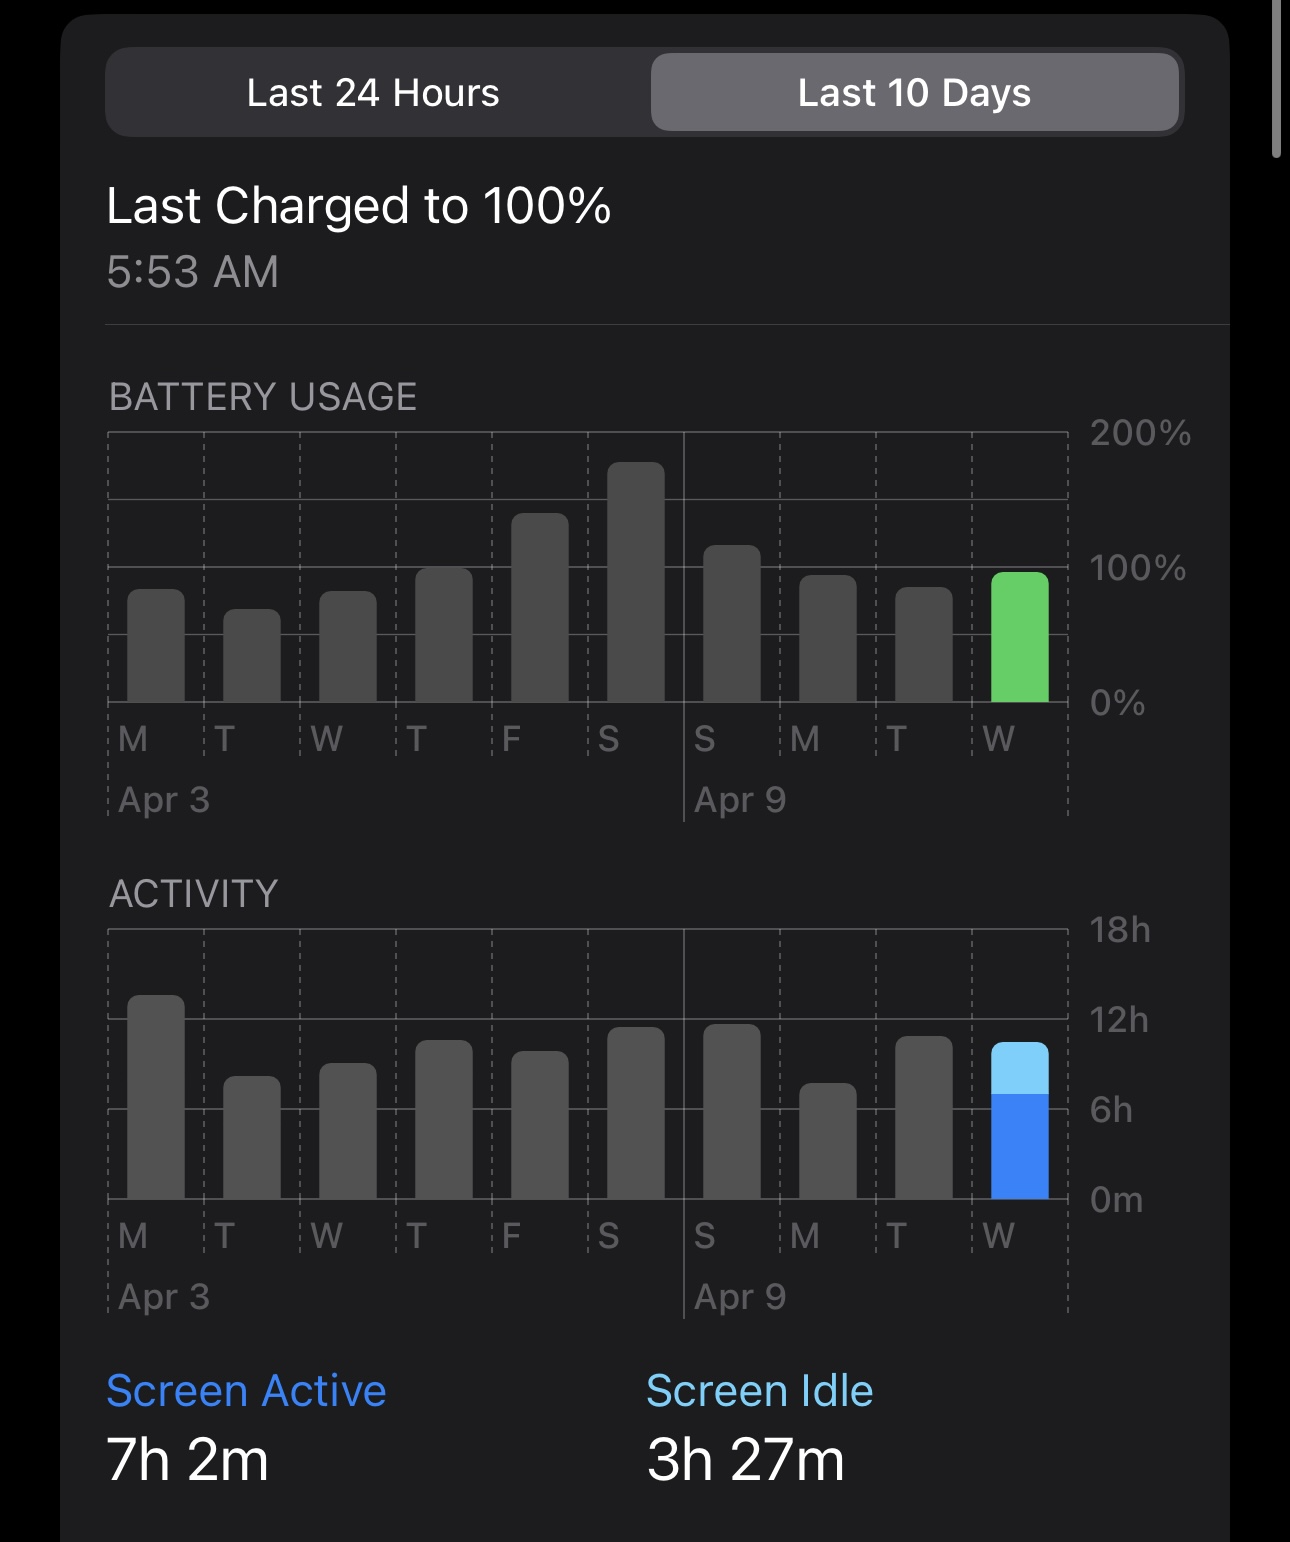
Task: Tap the Apr 9 Sunday activity bar
Action: 731,1112
